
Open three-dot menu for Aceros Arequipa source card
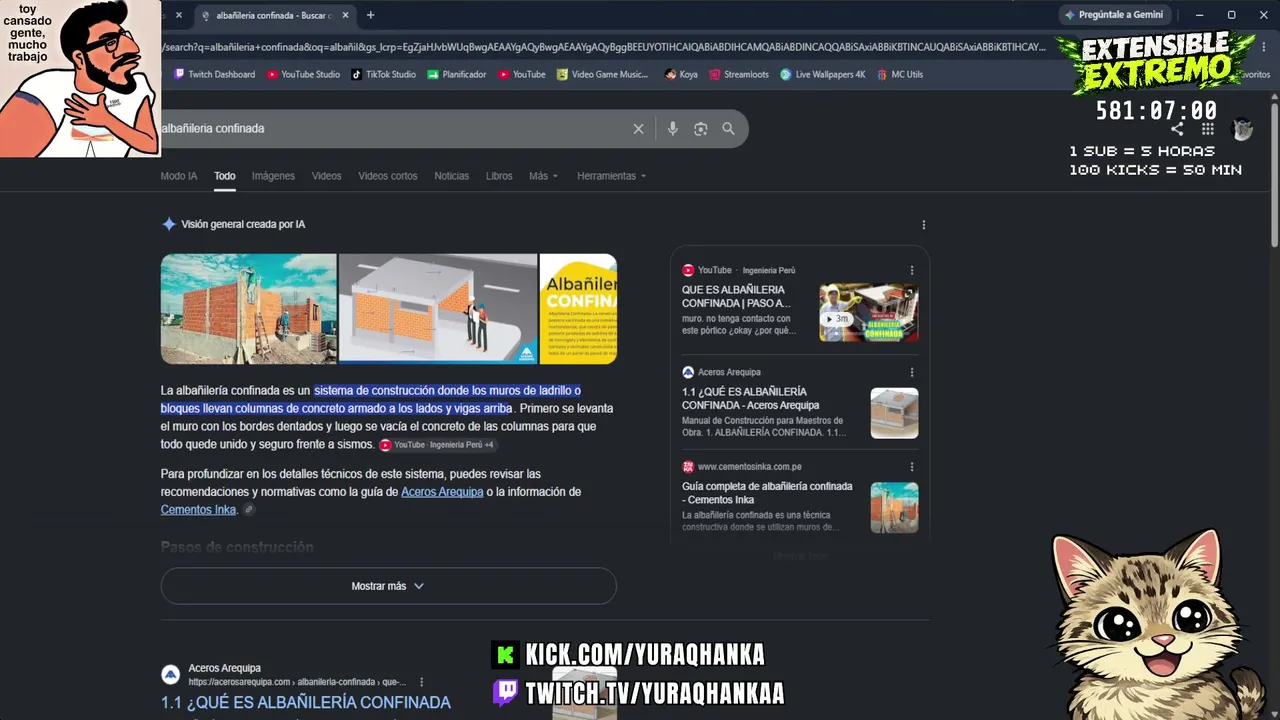coord(912,372)
